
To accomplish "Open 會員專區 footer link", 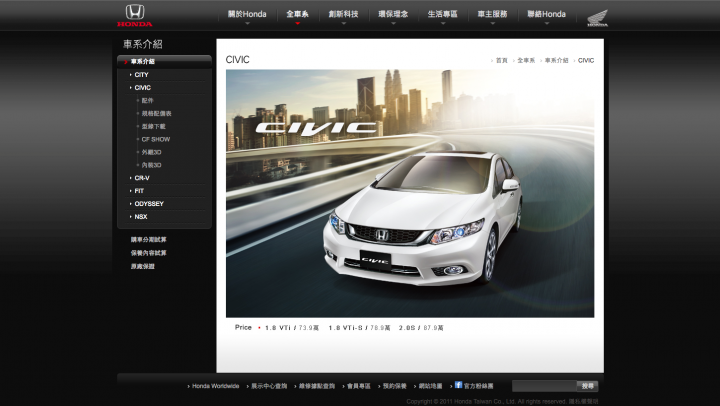I will pyautogui.click(x=359, y=386).
